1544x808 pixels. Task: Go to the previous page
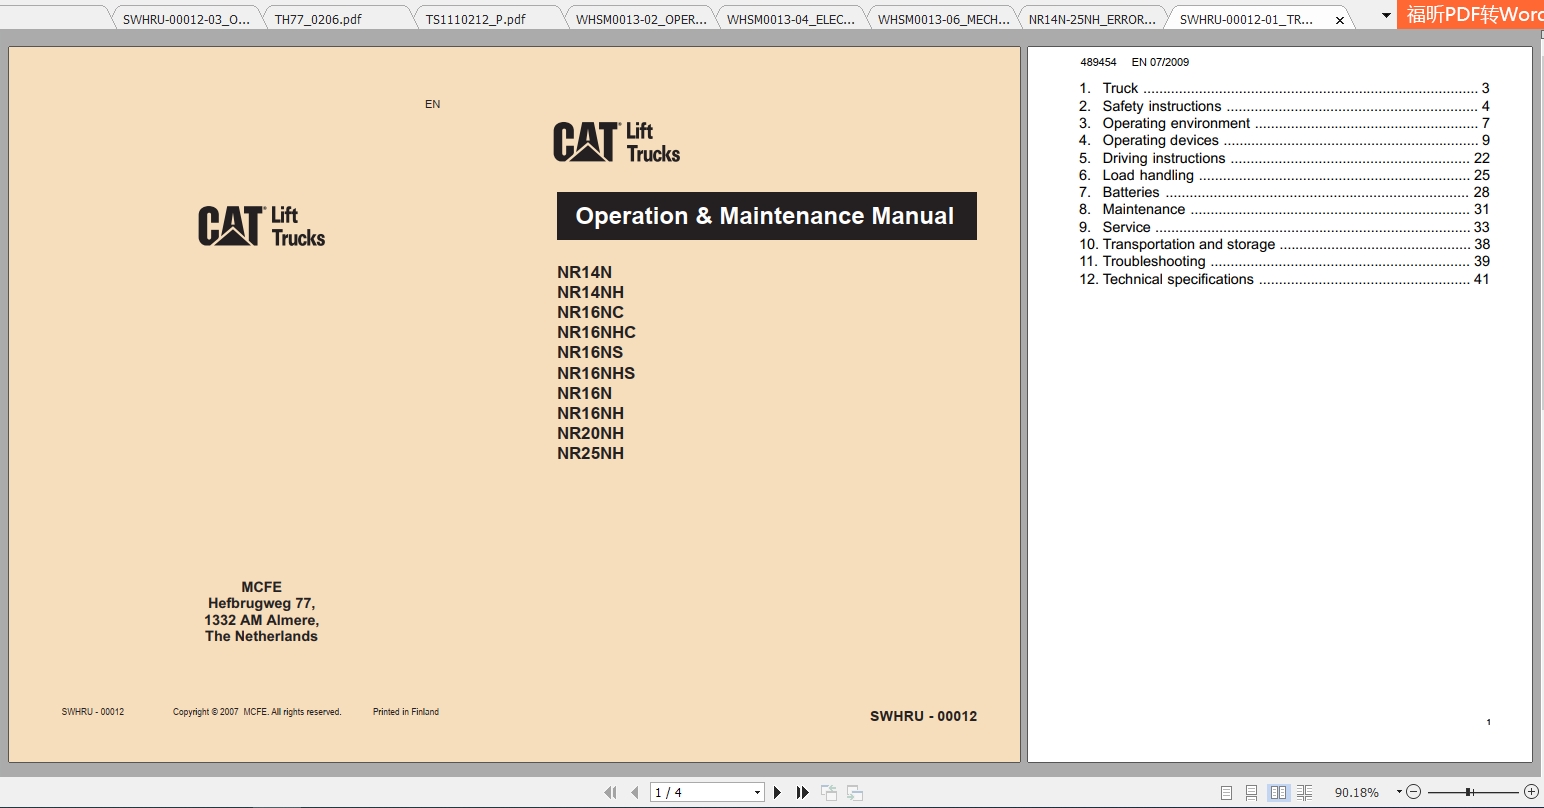634,792
